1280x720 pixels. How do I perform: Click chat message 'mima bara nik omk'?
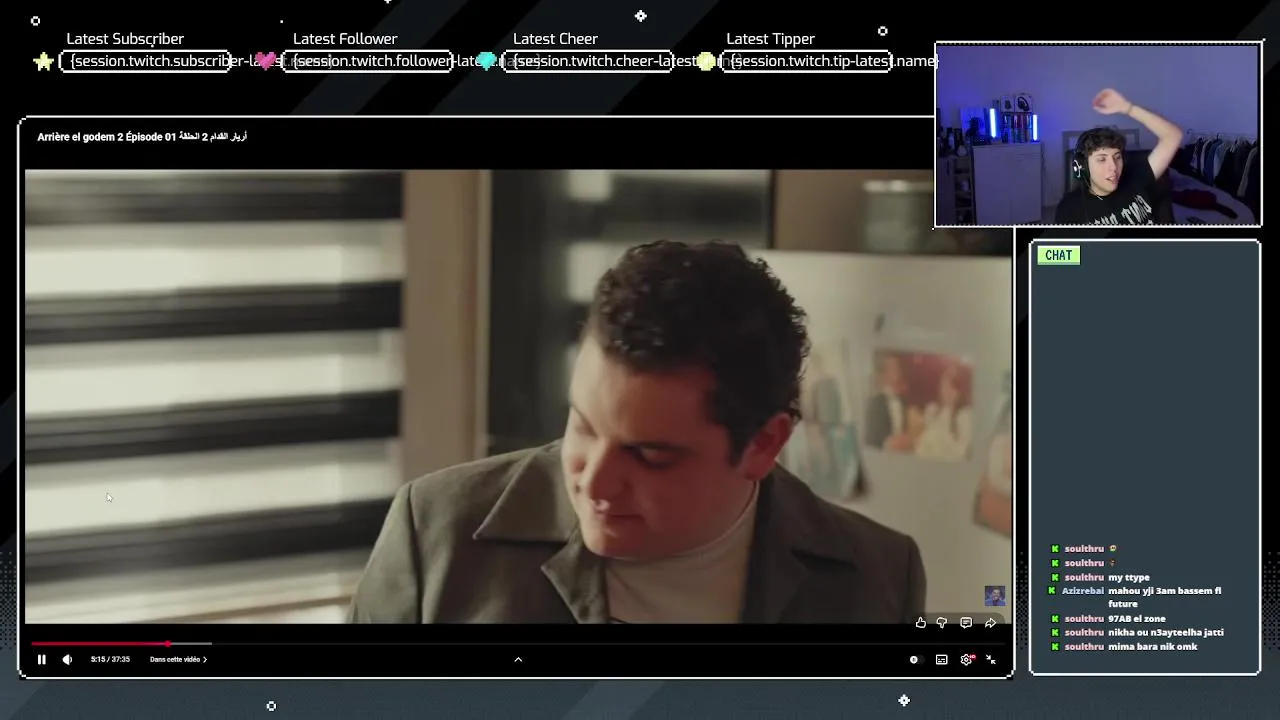pos(1153,647)
